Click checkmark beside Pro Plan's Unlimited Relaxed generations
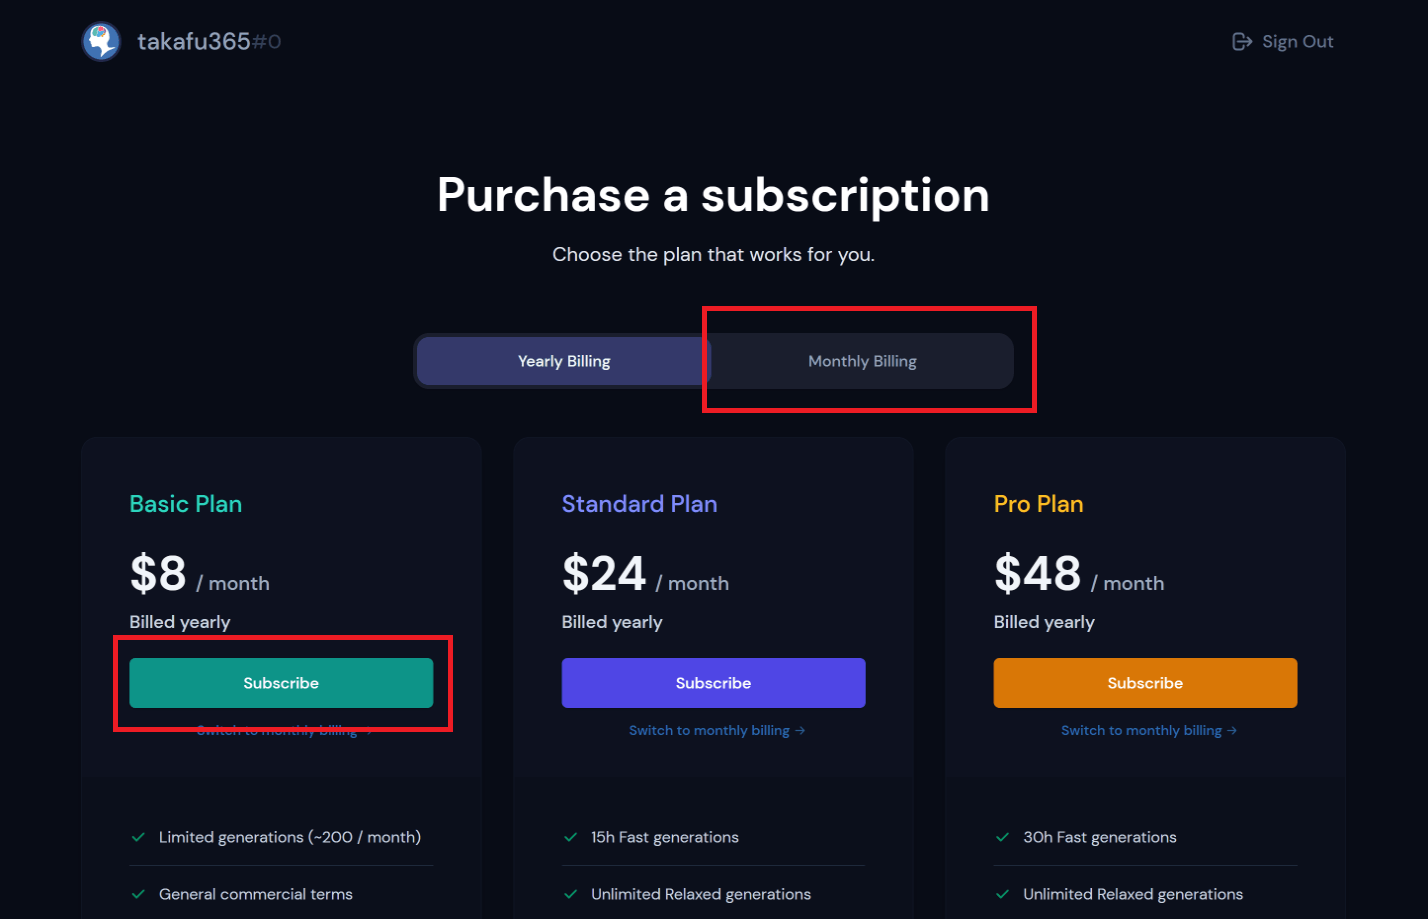Viewport: 1428px width, 919px height. tap(1002, 894)
